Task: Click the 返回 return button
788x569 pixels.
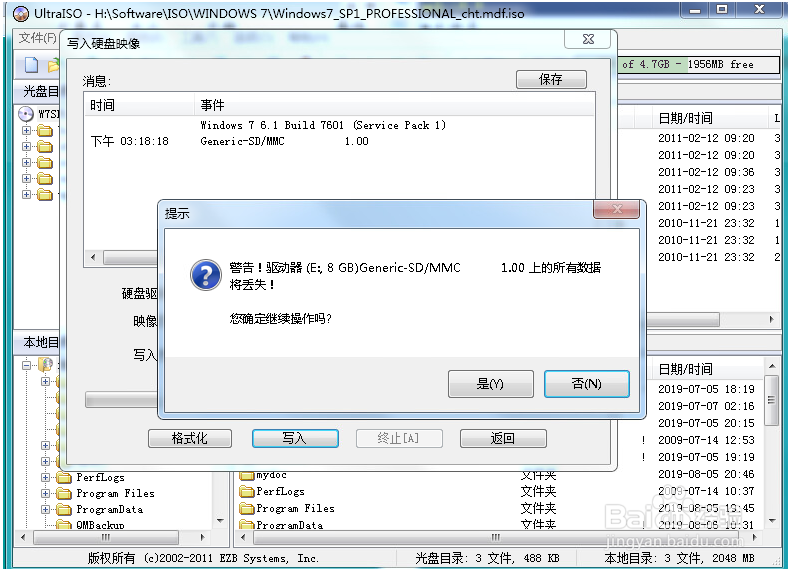Action: click(503, 438)
